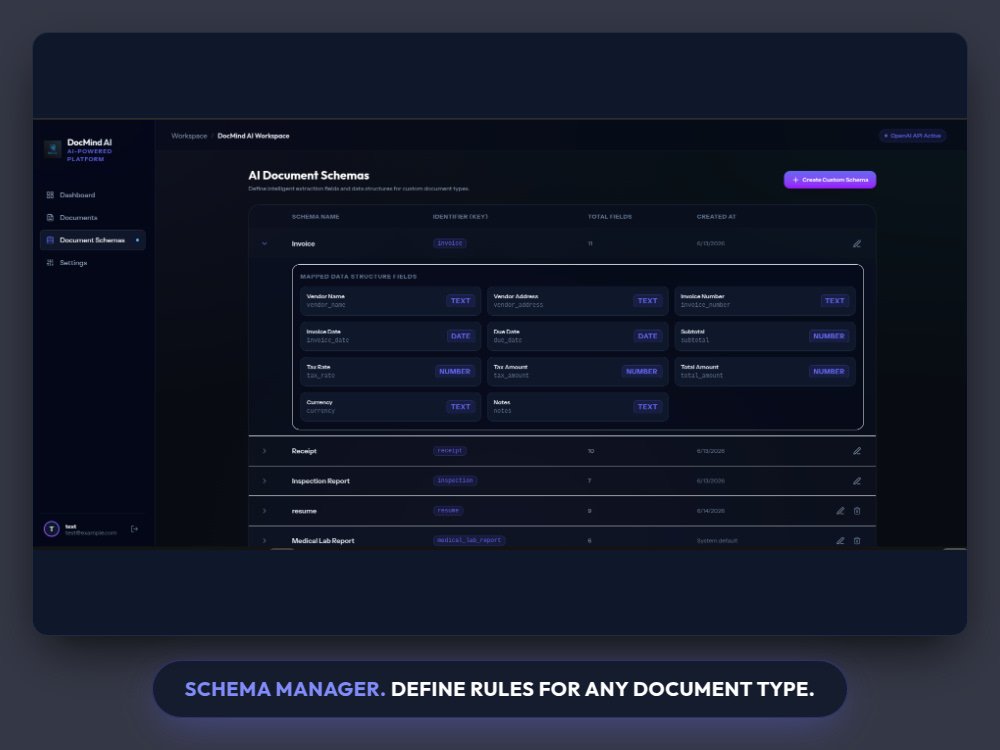Click the resume identifier tag
The width and height of the screenshot is (1000, 750).
[x=448, y=511]
